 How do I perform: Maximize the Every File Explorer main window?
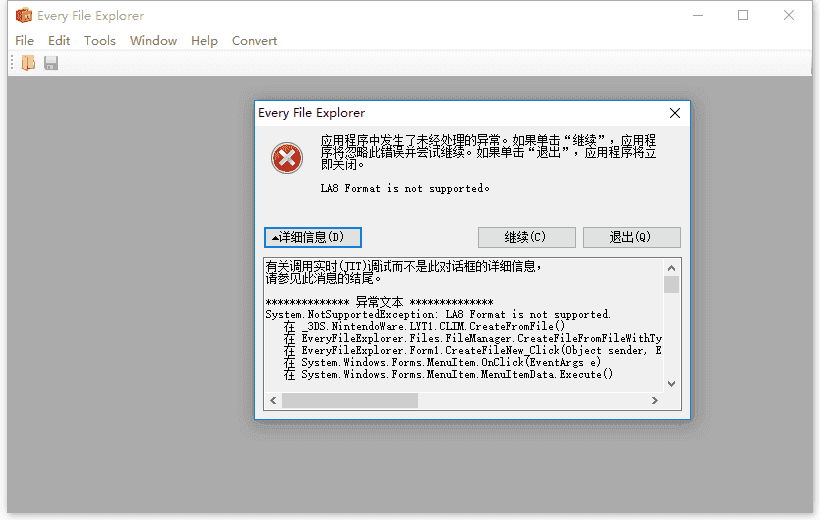coord(743,16)
